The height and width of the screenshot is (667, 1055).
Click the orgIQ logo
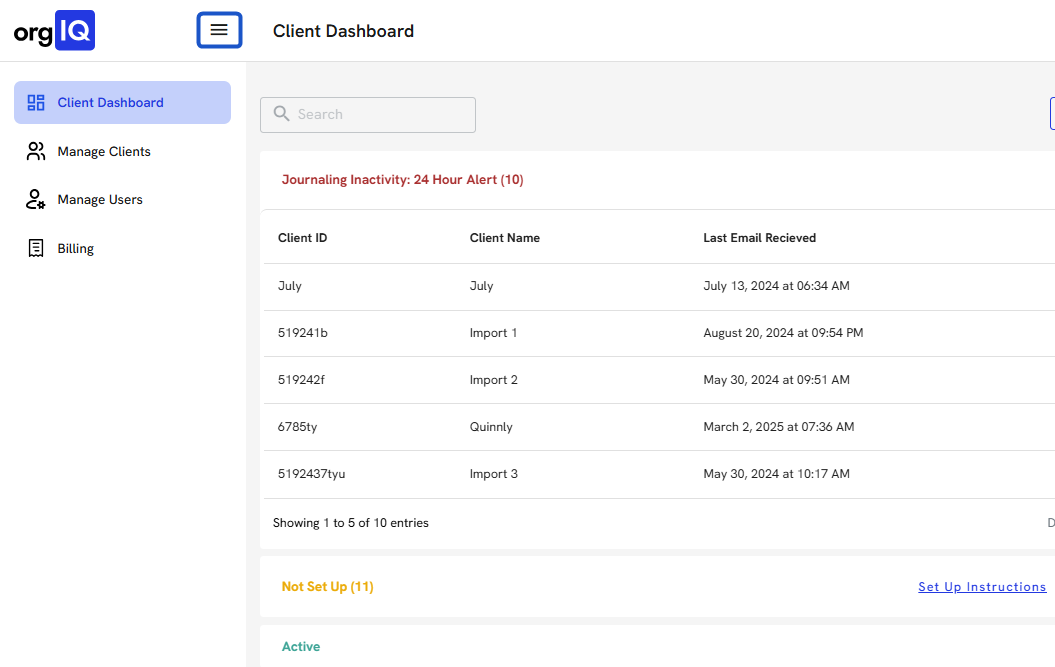point(54,30)
